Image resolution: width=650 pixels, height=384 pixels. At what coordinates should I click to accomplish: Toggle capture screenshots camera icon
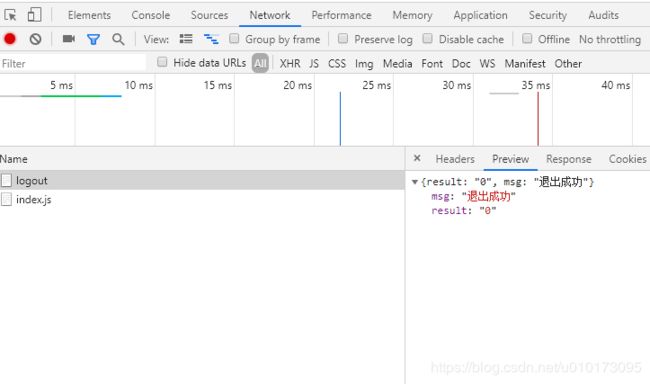click(69, 39)
